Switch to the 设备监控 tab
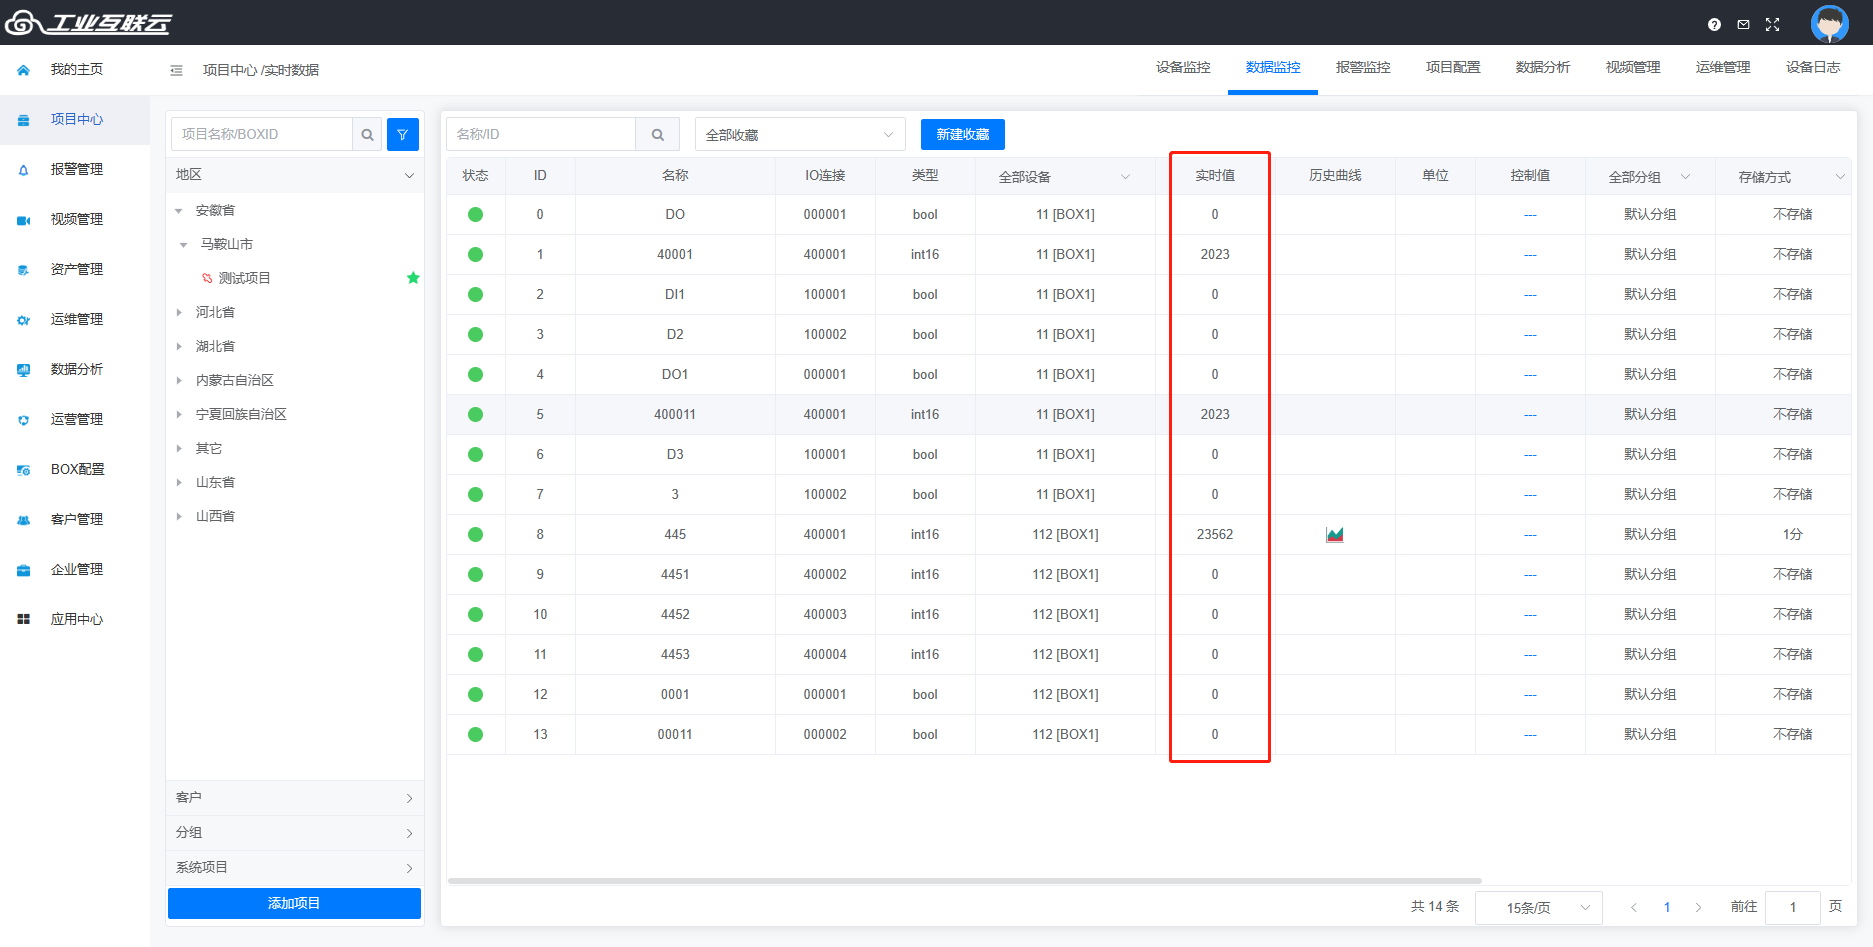Screen dimensions: 1873x947 point(1183,68)
